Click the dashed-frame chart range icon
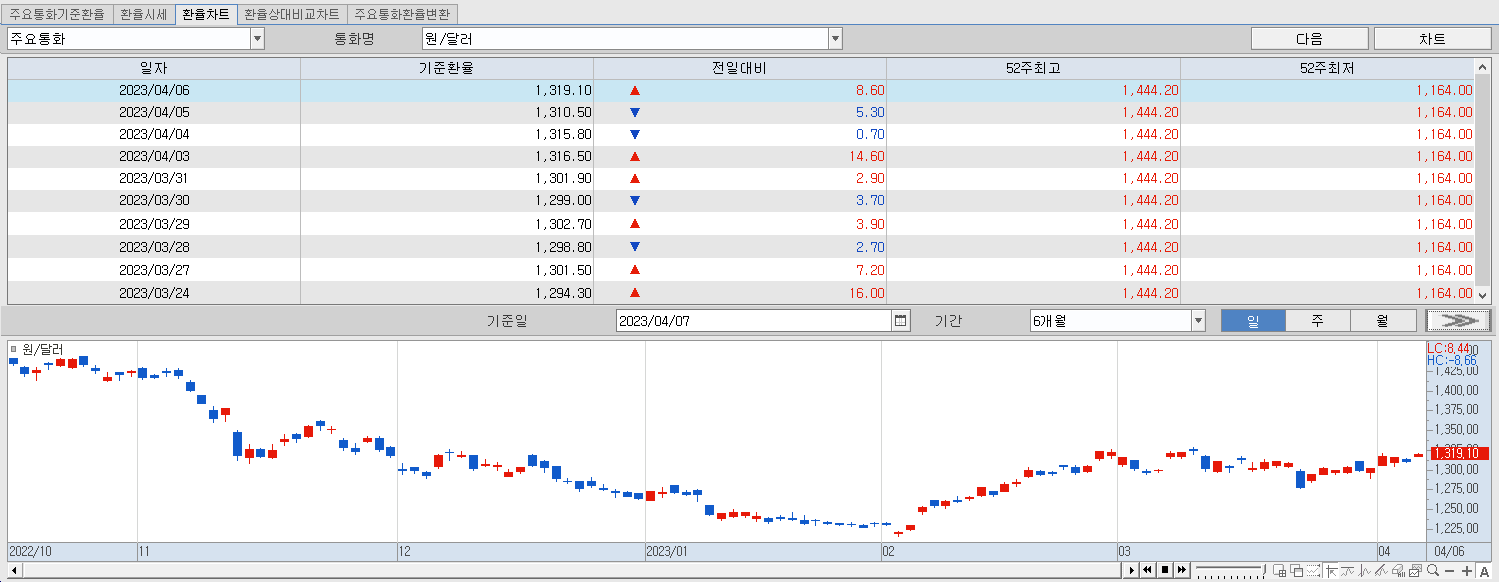Image resolution: width=1499 pixels, height=582 pixels. point(1313,571)
